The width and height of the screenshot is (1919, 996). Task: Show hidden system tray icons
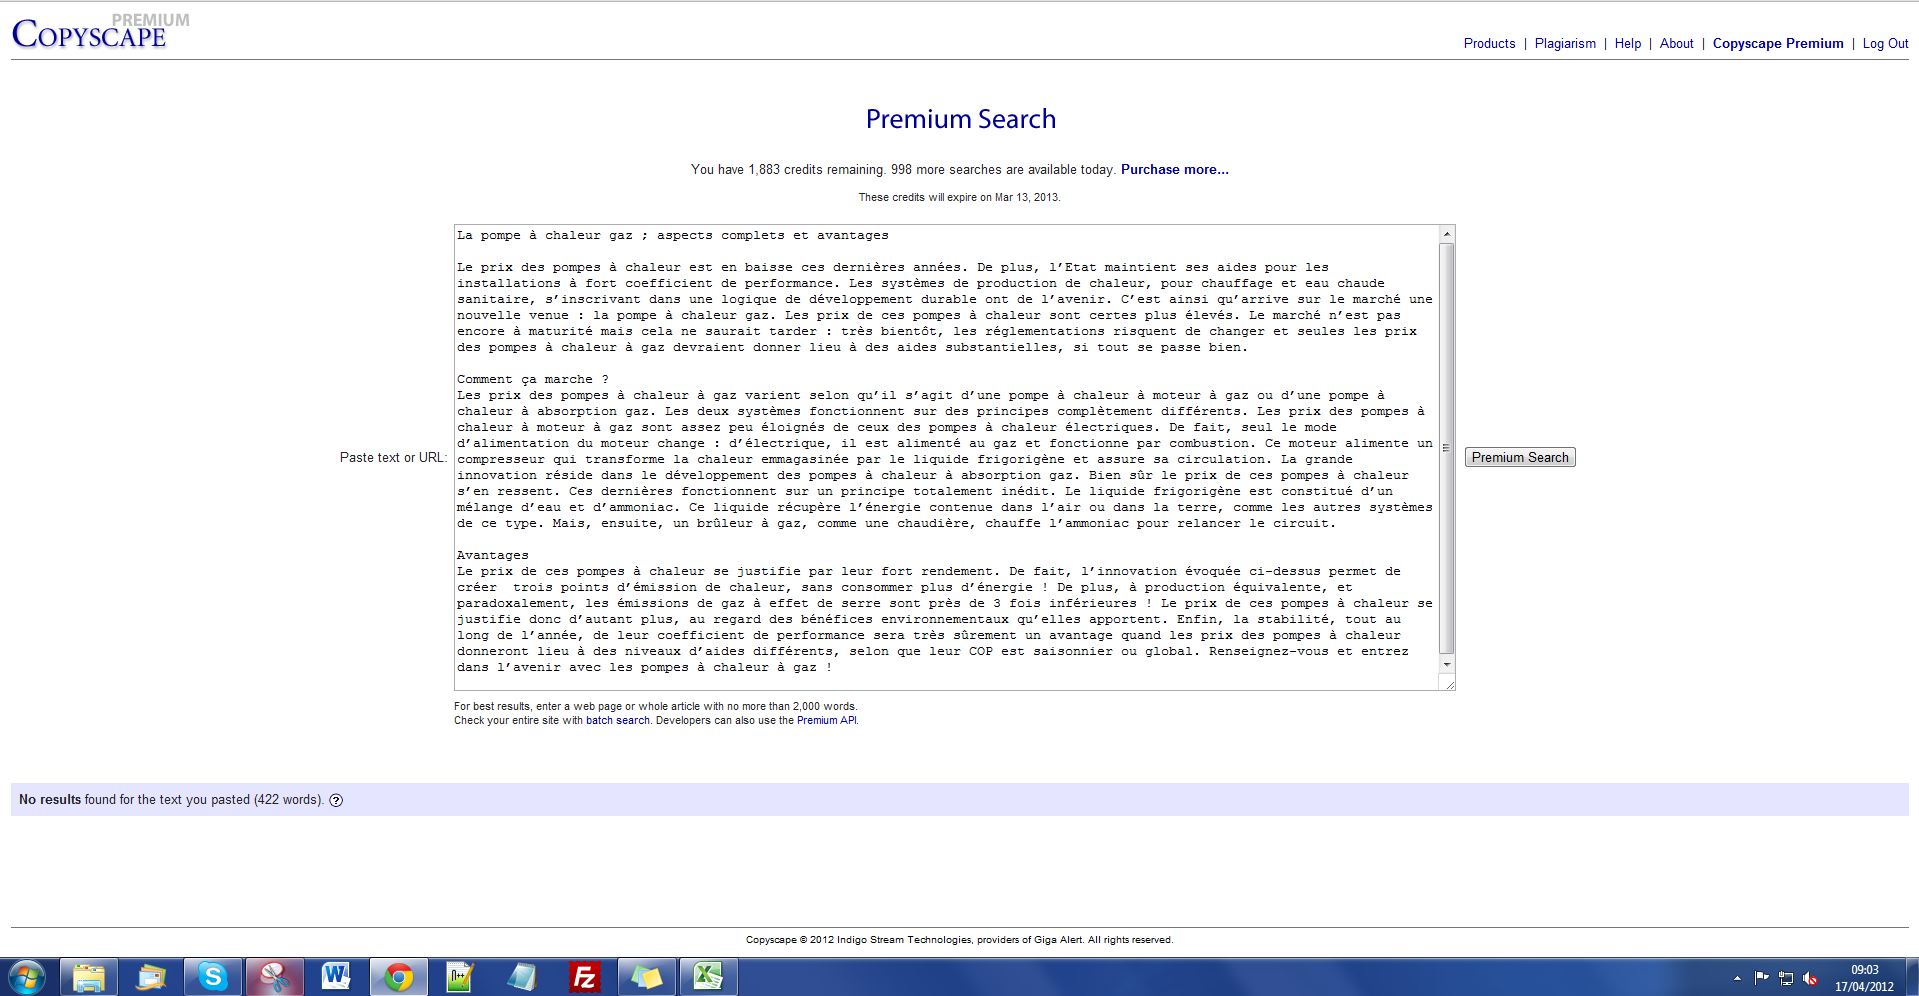pyautogui.click(x=1737, y=978)
